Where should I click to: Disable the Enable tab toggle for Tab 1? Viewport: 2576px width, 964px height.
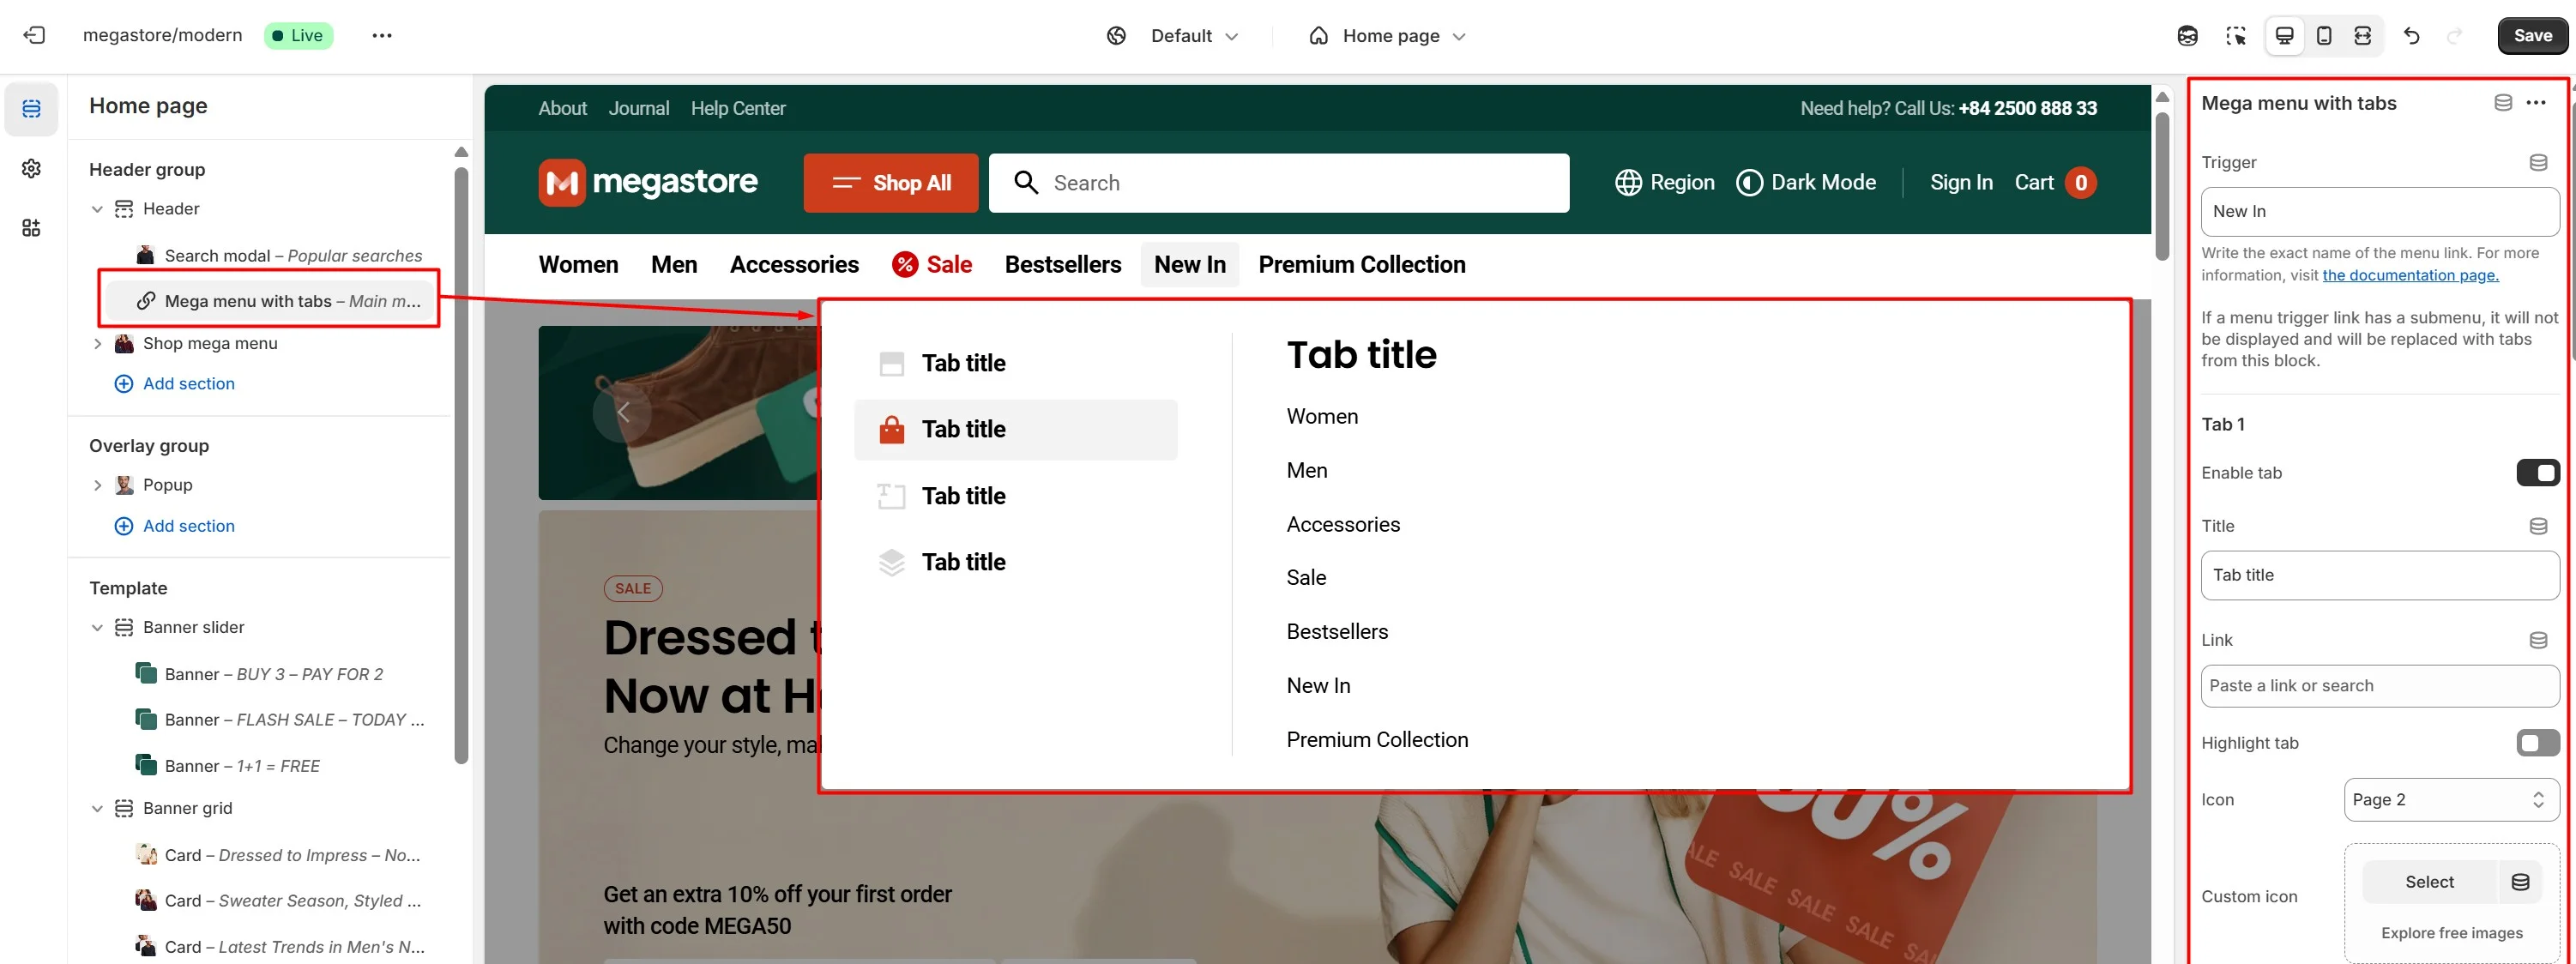pos(2538,472)
